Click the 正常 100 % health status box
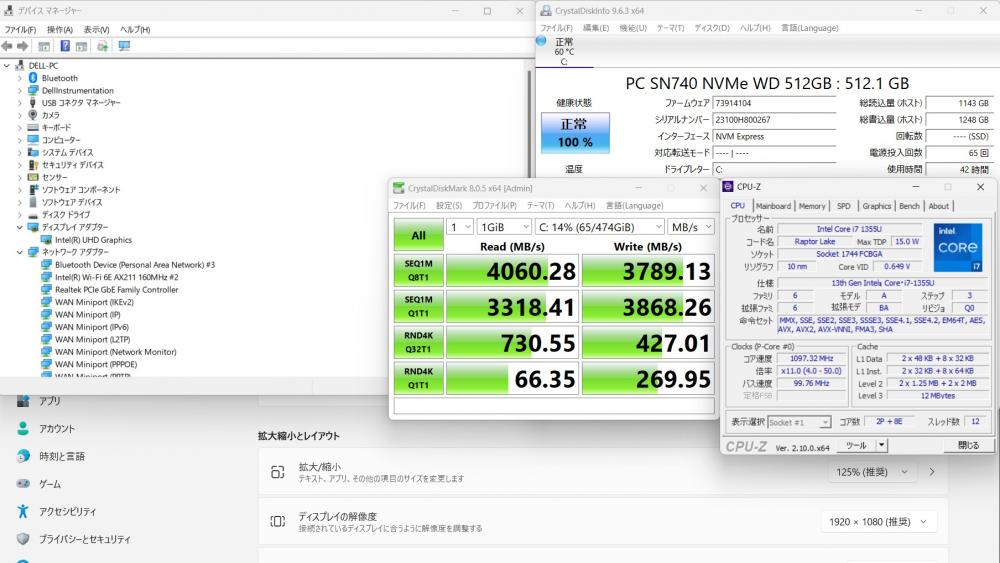Image resolution: width=1000 pixels, height=563 pixels. click(575, 133)
